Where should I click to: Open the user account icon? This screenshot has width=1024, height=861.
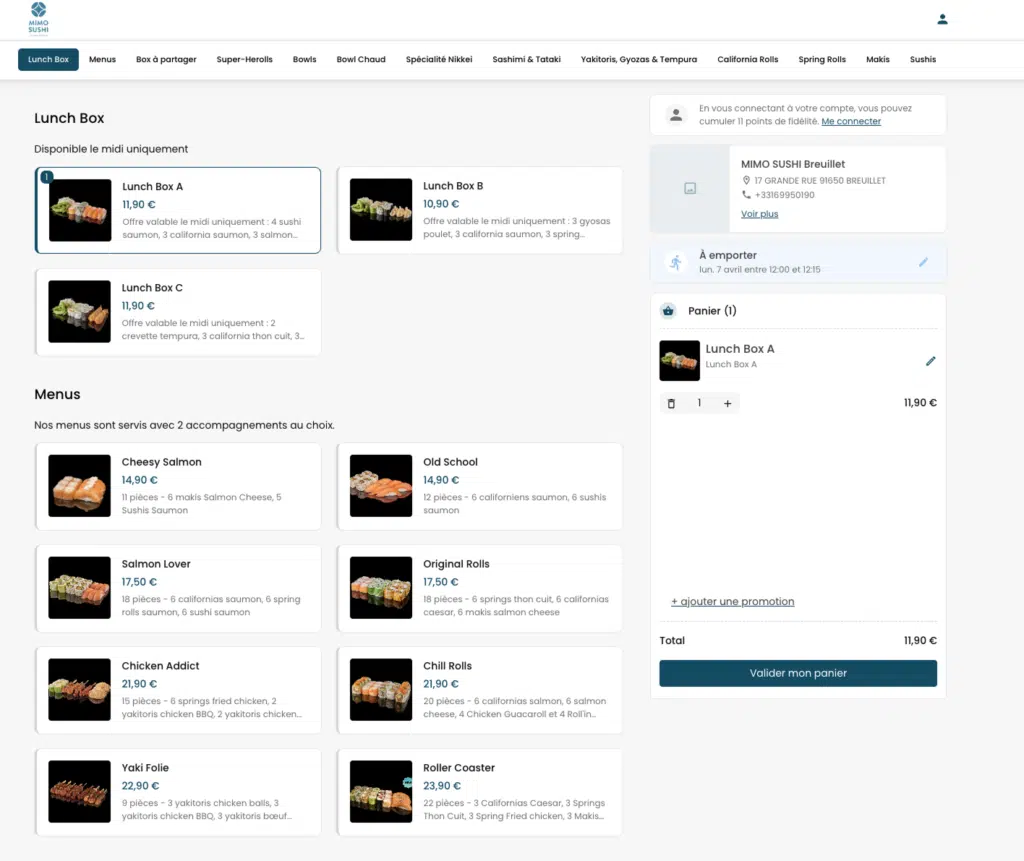(942, 19)
